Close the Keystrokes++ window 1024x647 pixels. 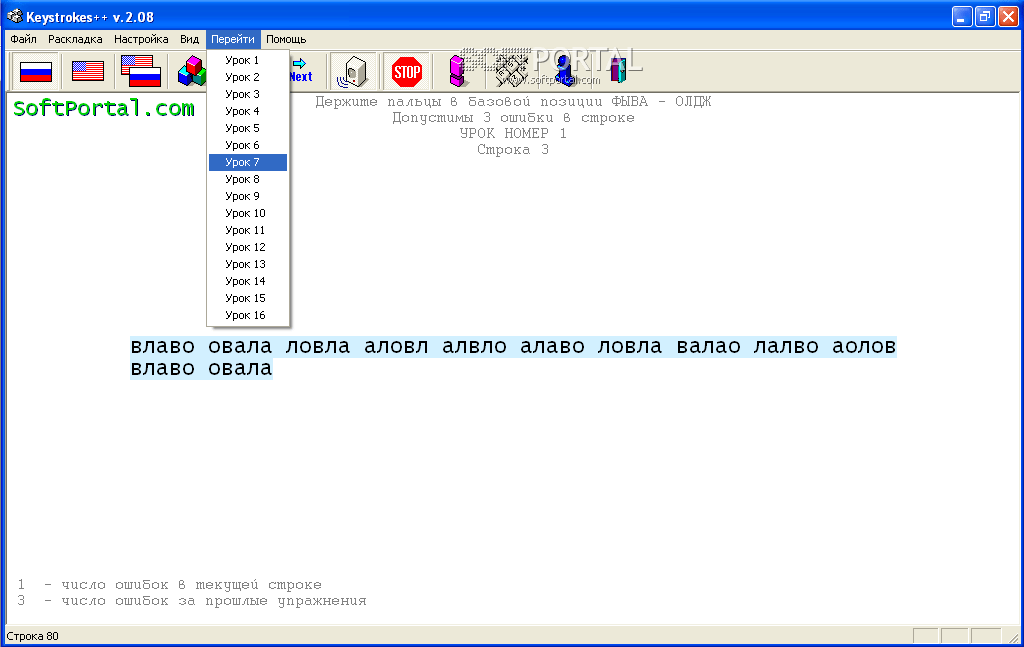1008,16
